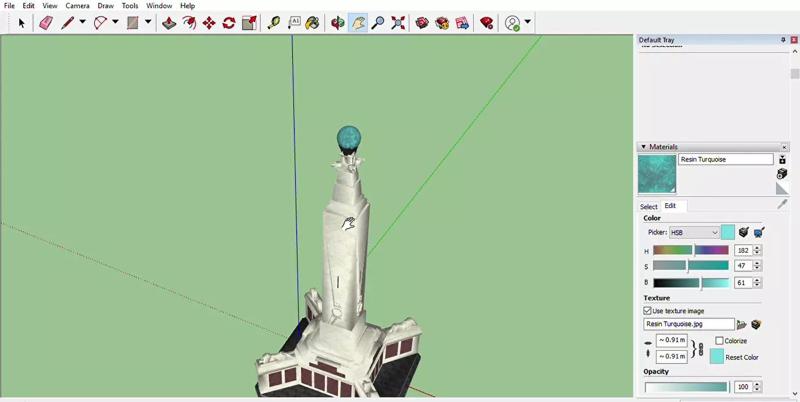Image resolution: width=800 pixels, height=402 pixels.
Task: Open the View menu
Action: [x=50, y=6]
